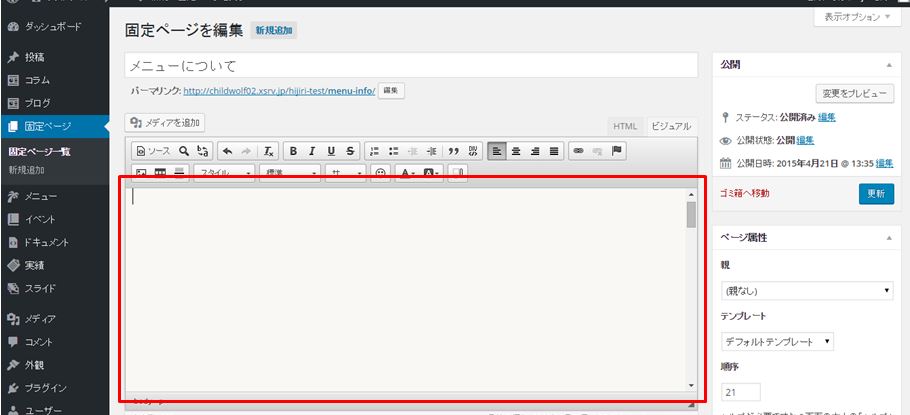This screenshot has height=415, width=910.
Task: Open the 親 parent page dropdown
Action: [807, 291]
